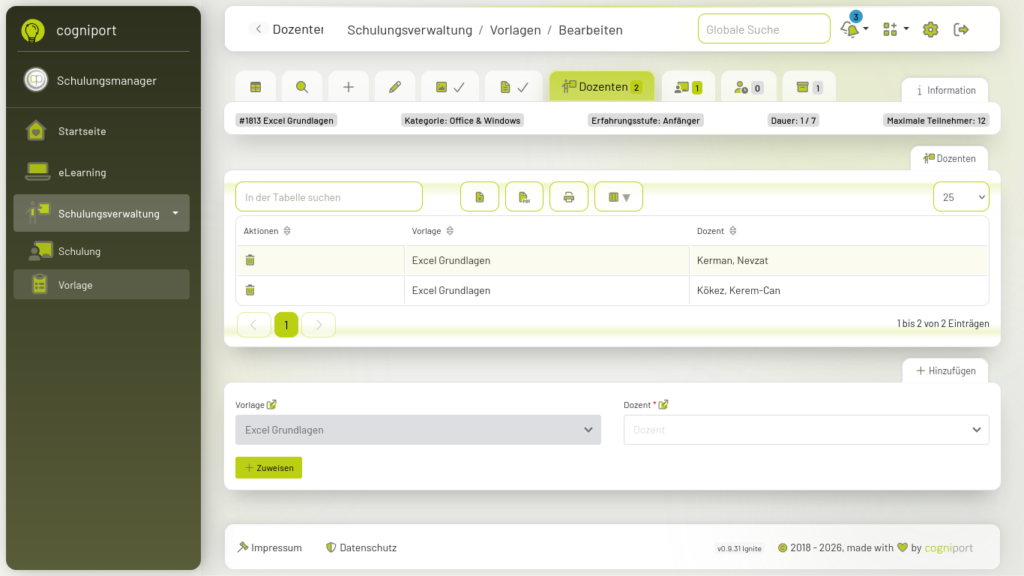
Task: Open the Vorlage 'Excel Grundlagen' dropdown
Action: click(418, 430)
